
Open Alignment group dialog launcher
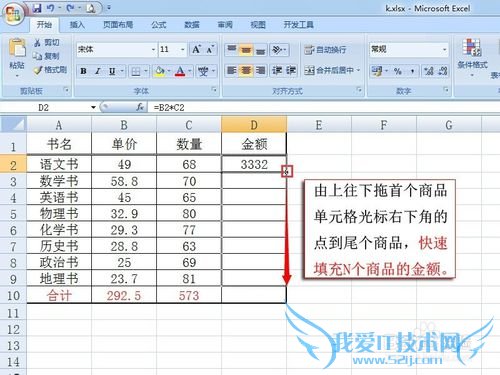(359, 90)
